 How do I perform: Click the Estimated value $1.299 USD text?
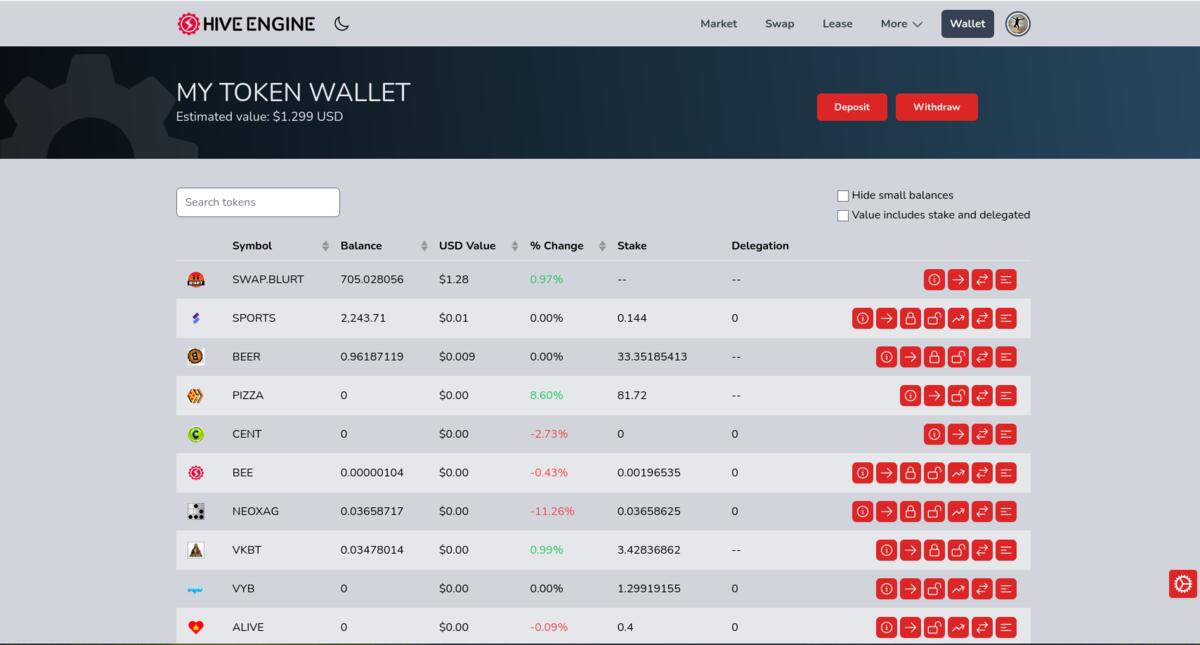pyautogui.click(x=260, y=117)
